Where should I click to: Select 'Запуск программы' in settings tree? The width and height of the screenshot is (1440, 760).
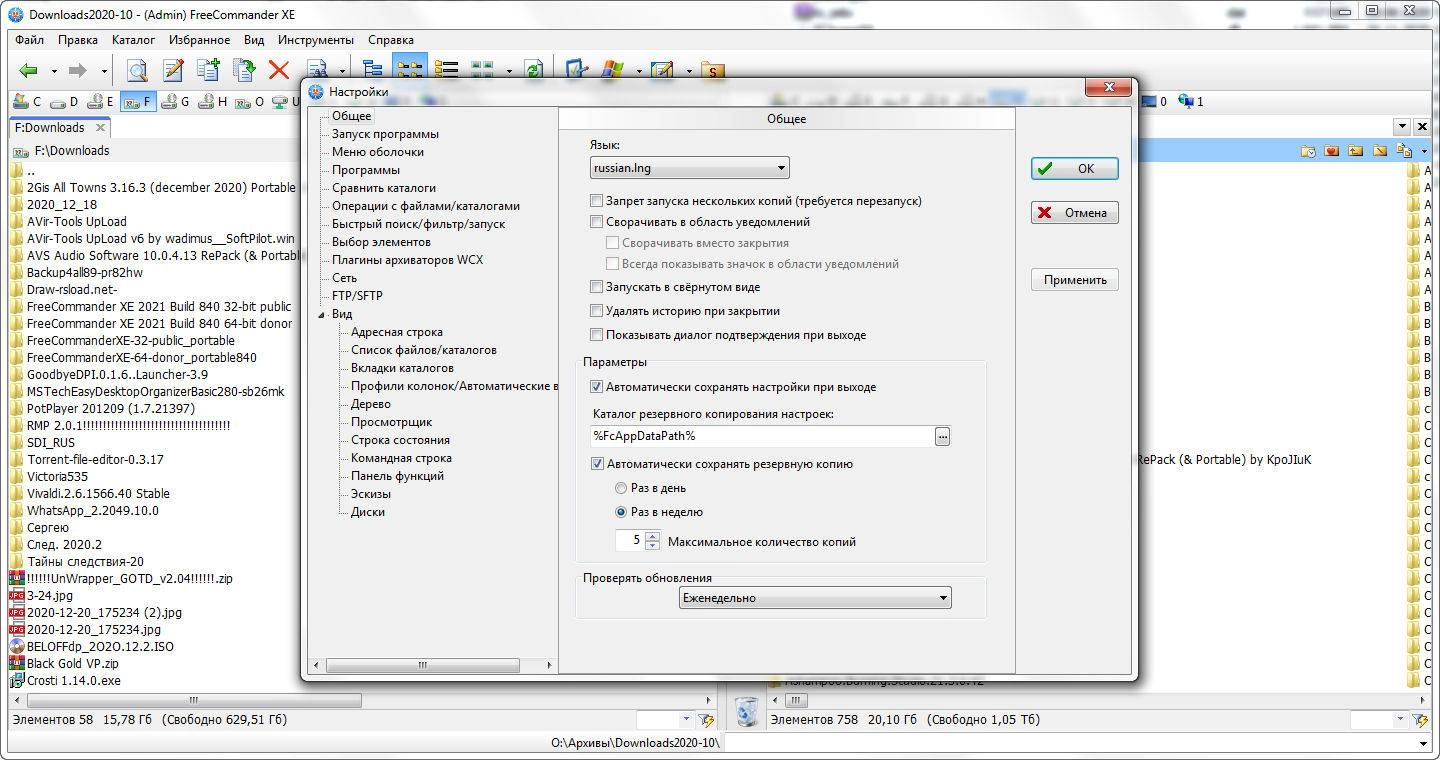(385, 134)
